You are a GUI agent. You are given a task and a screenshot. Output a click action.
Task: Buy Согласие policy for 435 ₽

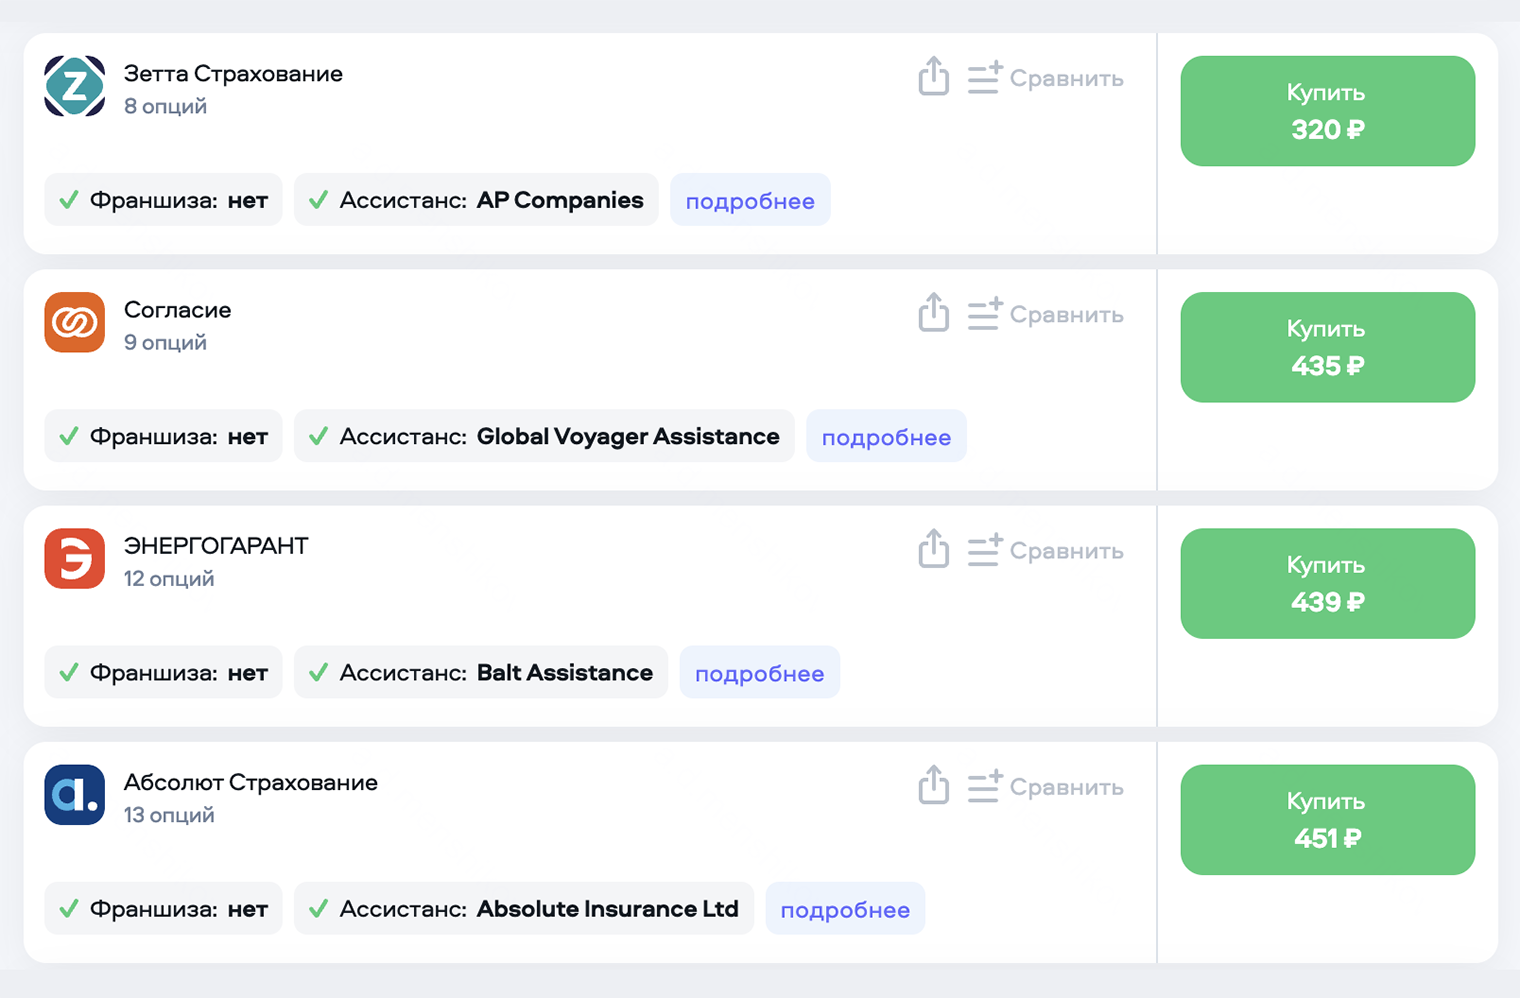coord(1327,347)
